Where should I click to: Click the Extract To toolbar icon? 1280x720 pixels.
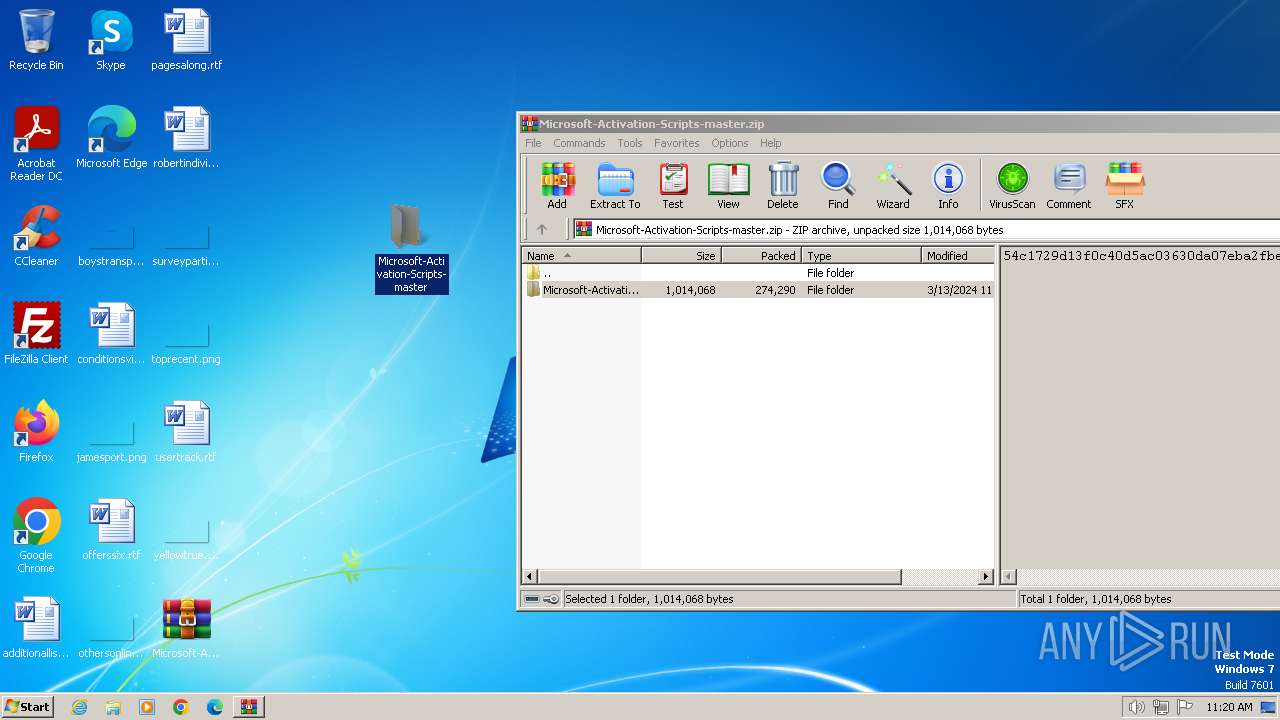[x=615, y=186]
